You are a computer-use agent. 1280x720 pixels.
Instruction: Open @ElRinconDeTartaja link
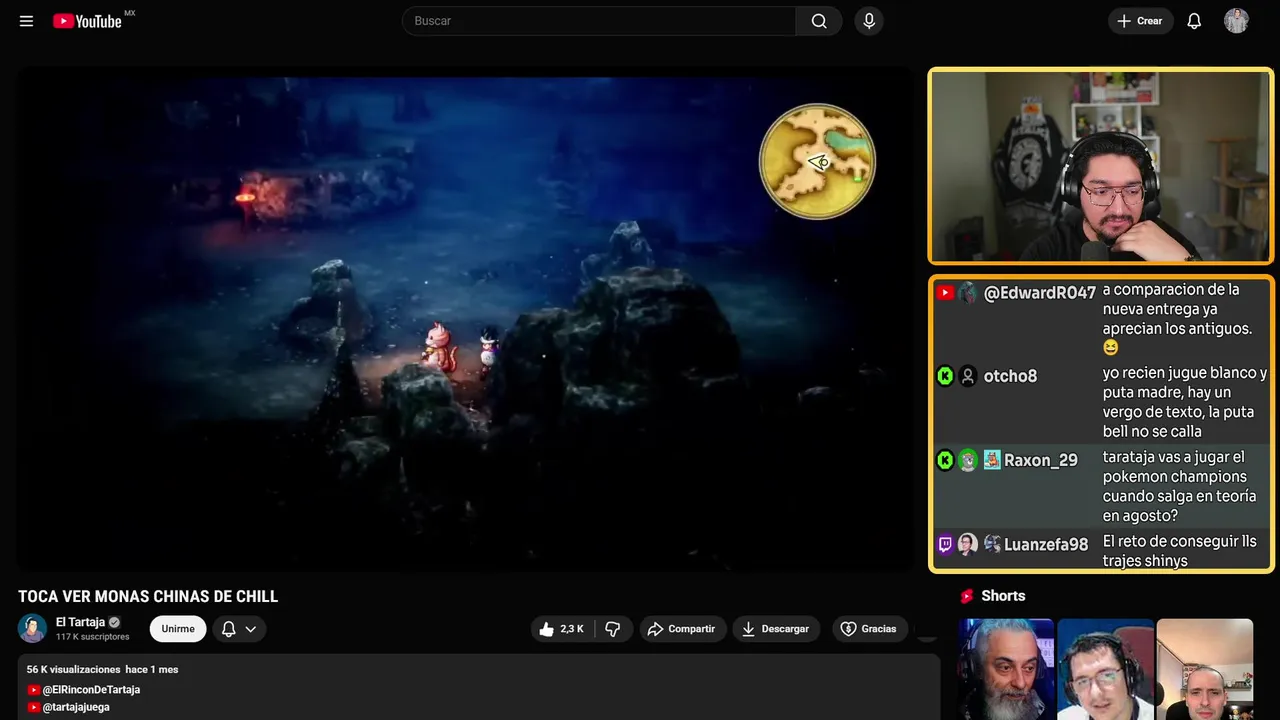[91, 690]
